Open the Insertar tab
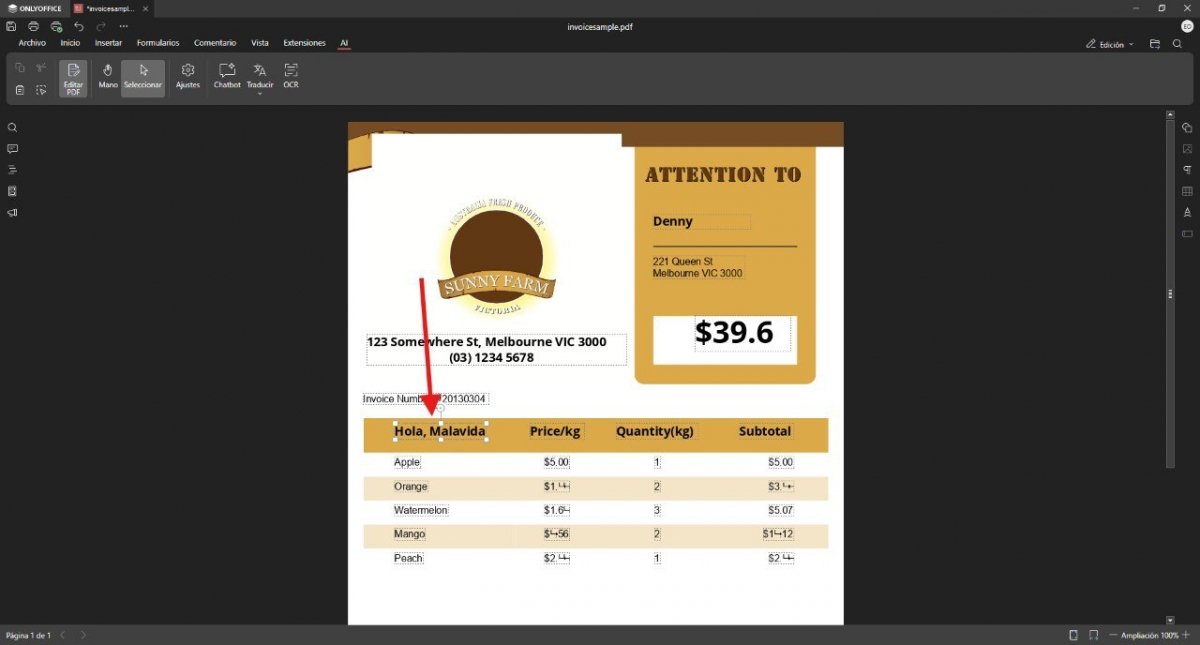The height and width of the screenshot is (645, 1200). tap(108, 43)
